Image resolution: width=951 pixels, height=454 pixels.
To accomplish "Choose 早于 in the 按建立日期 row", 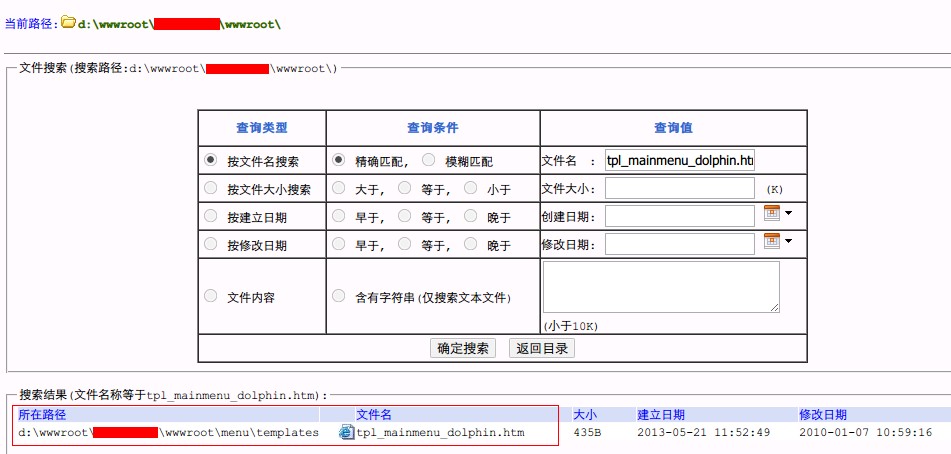I will tap(339, 216).
